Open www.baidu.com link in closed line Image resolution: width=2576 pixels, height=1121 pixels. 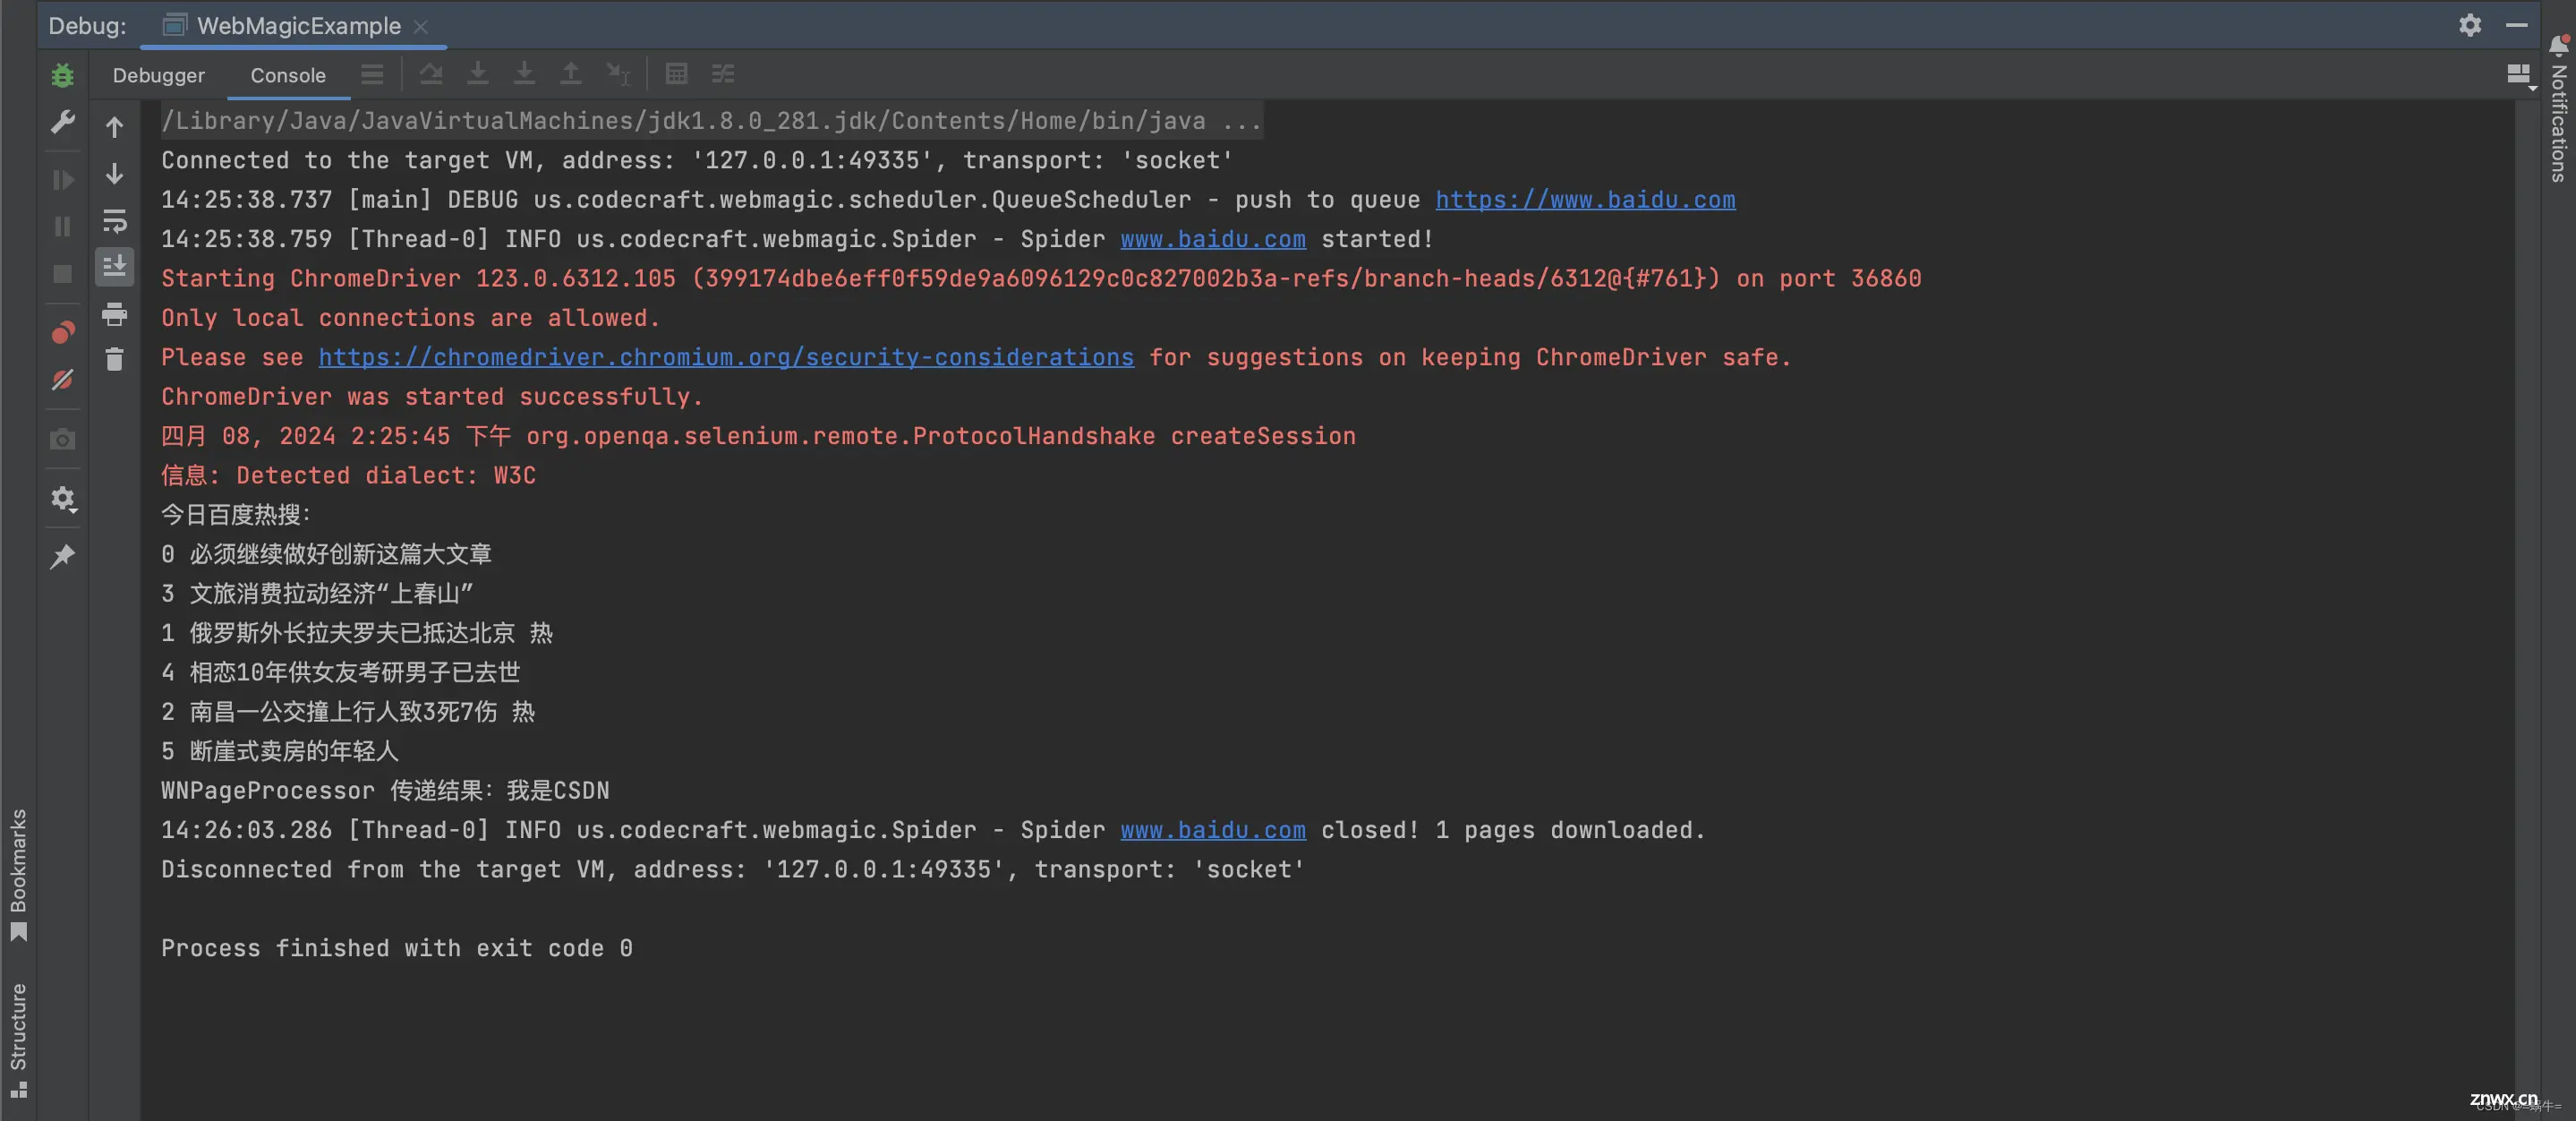1213,830
